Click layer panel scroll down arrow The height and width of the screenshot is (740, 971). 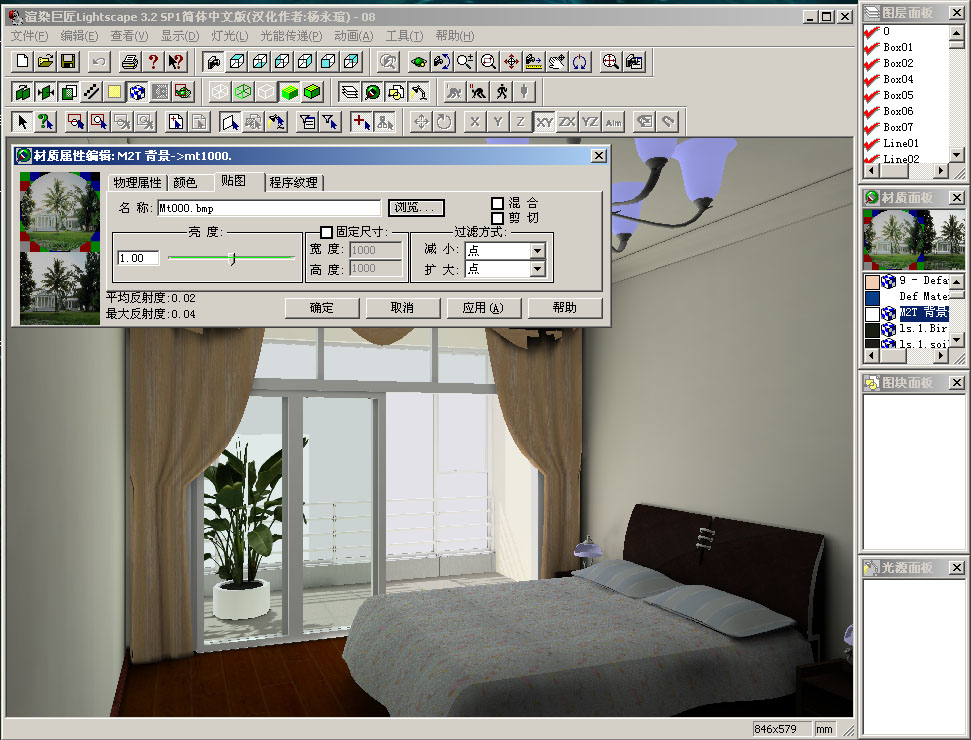(x=957, y=155)
